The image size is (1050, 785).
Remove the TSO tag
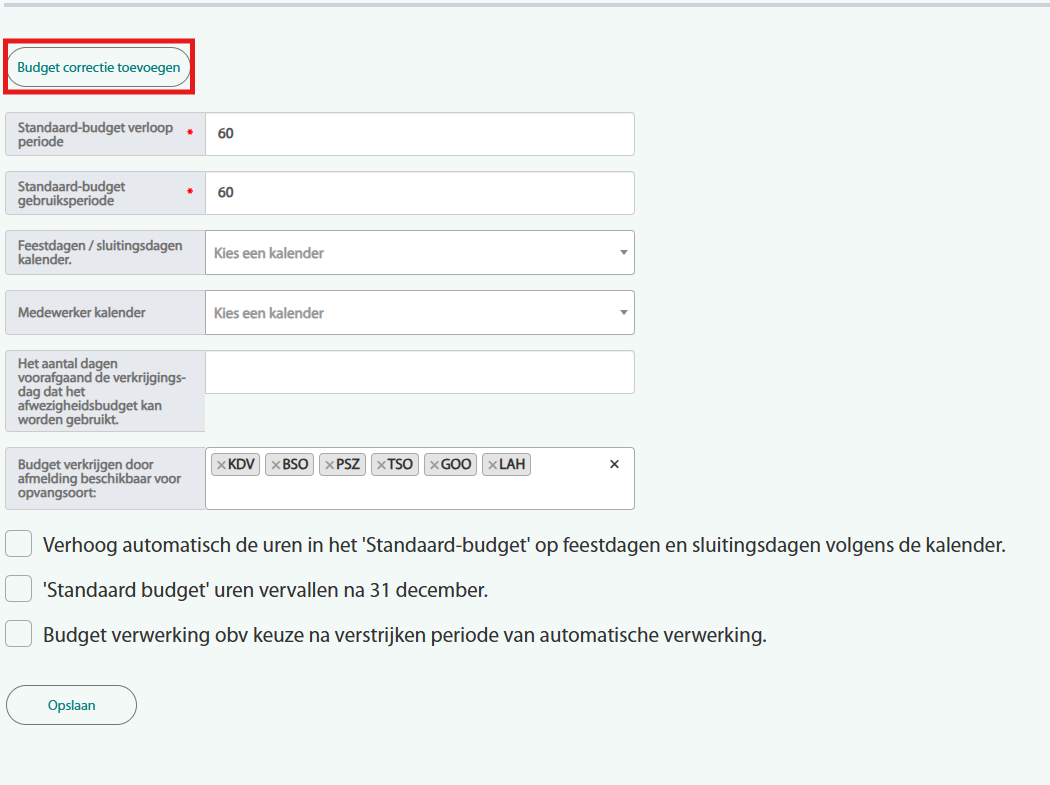click(381, 465)
